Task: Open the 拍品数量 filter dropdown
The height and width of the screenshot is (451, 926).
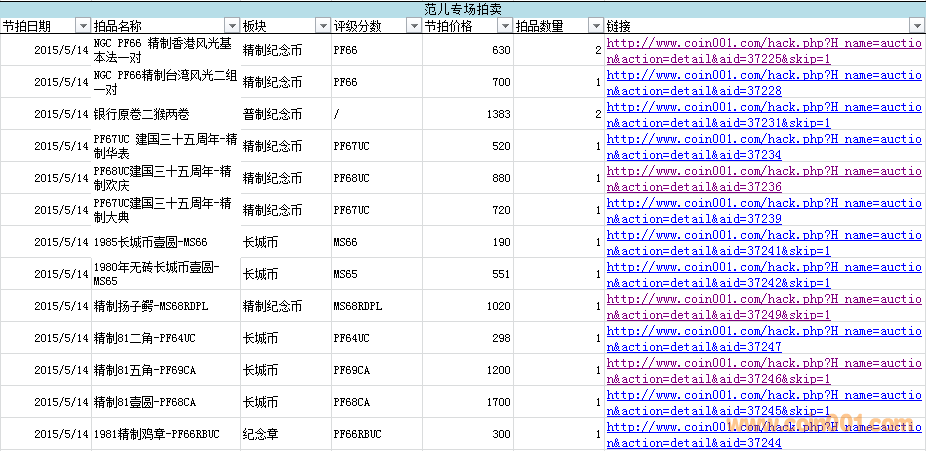Action: [596, 26]
